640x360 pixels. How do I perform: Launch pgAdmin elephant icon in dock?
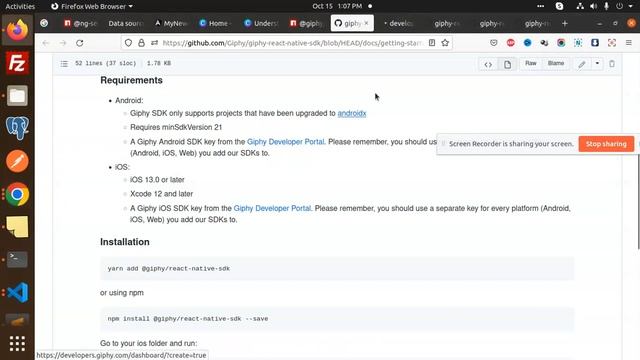[17, 128]
